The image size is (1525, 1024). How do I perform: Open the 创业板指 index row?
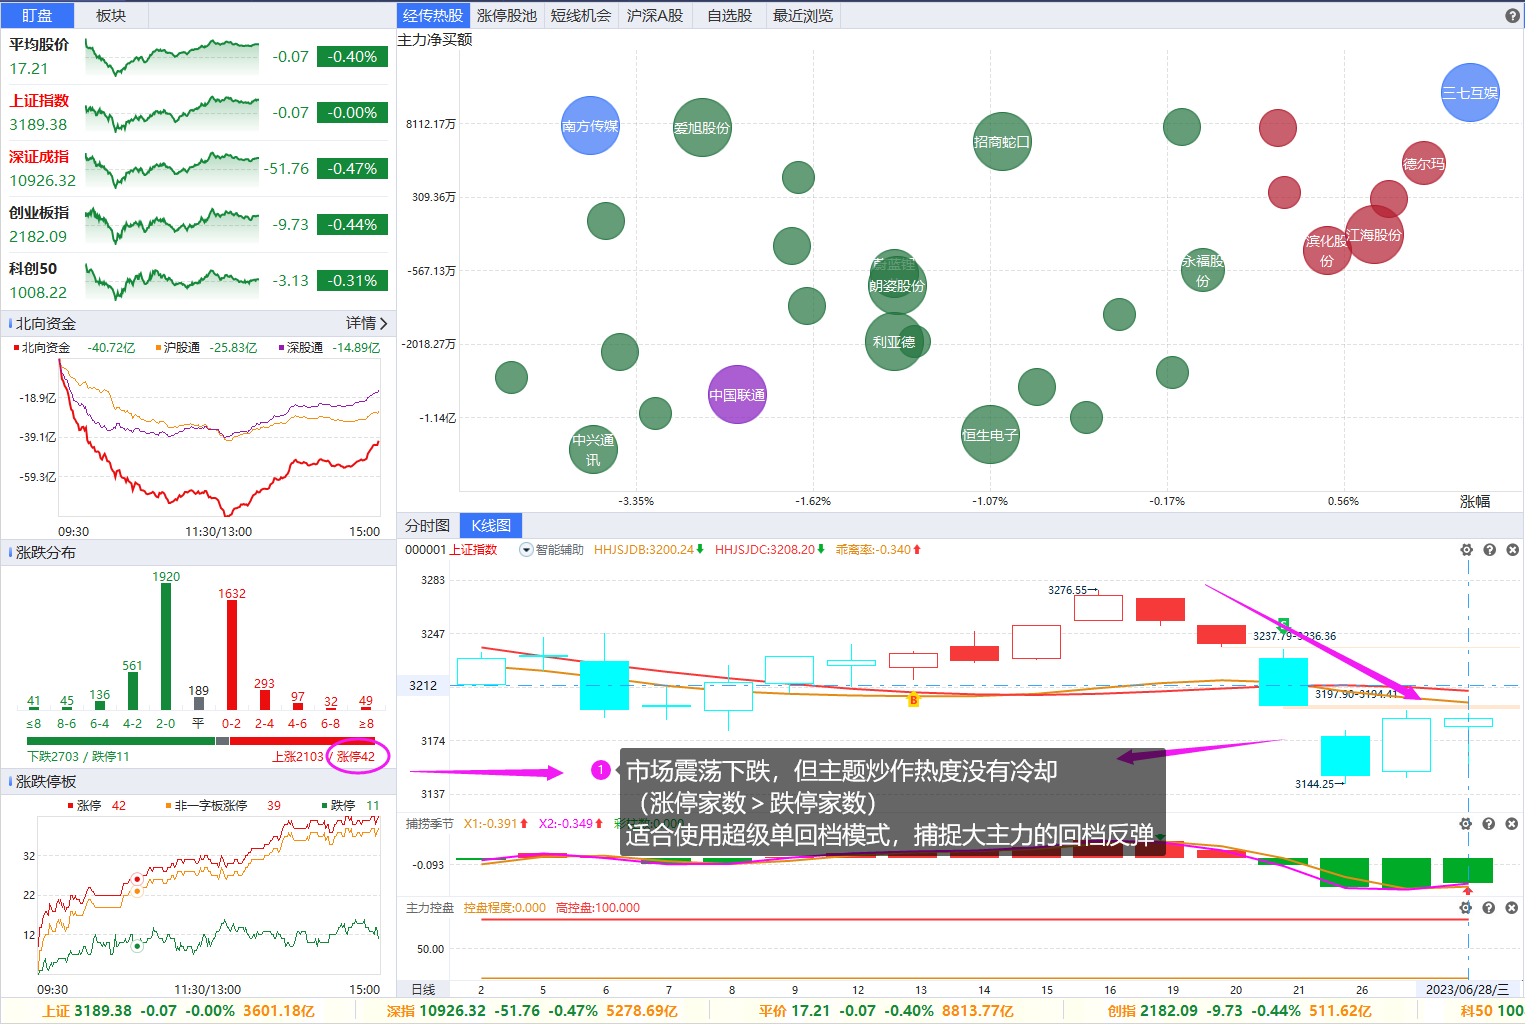point(198,225)
